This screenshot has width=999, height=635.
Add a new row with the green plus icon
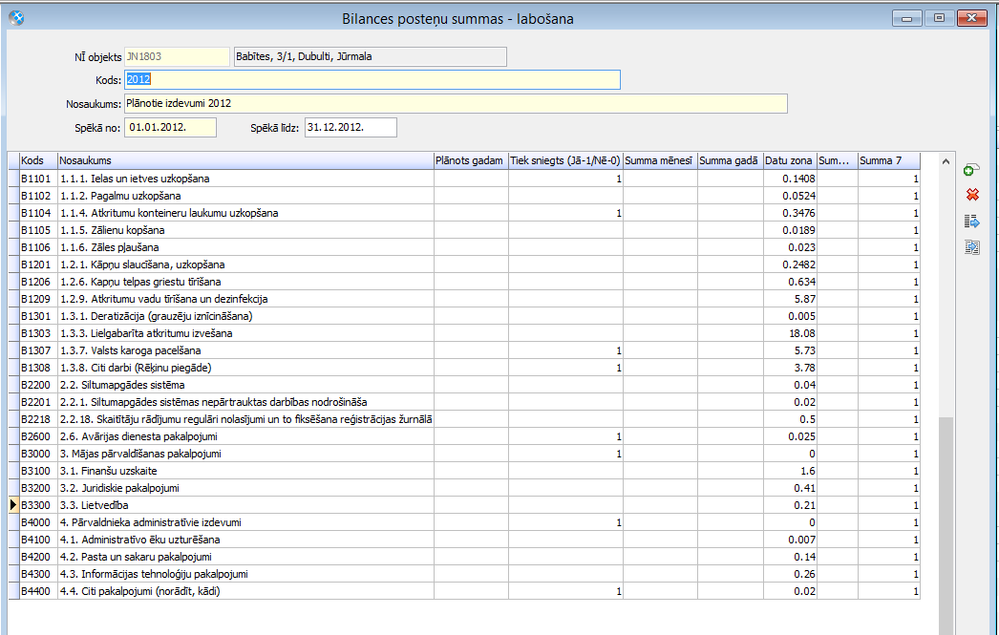pos(972,170)
